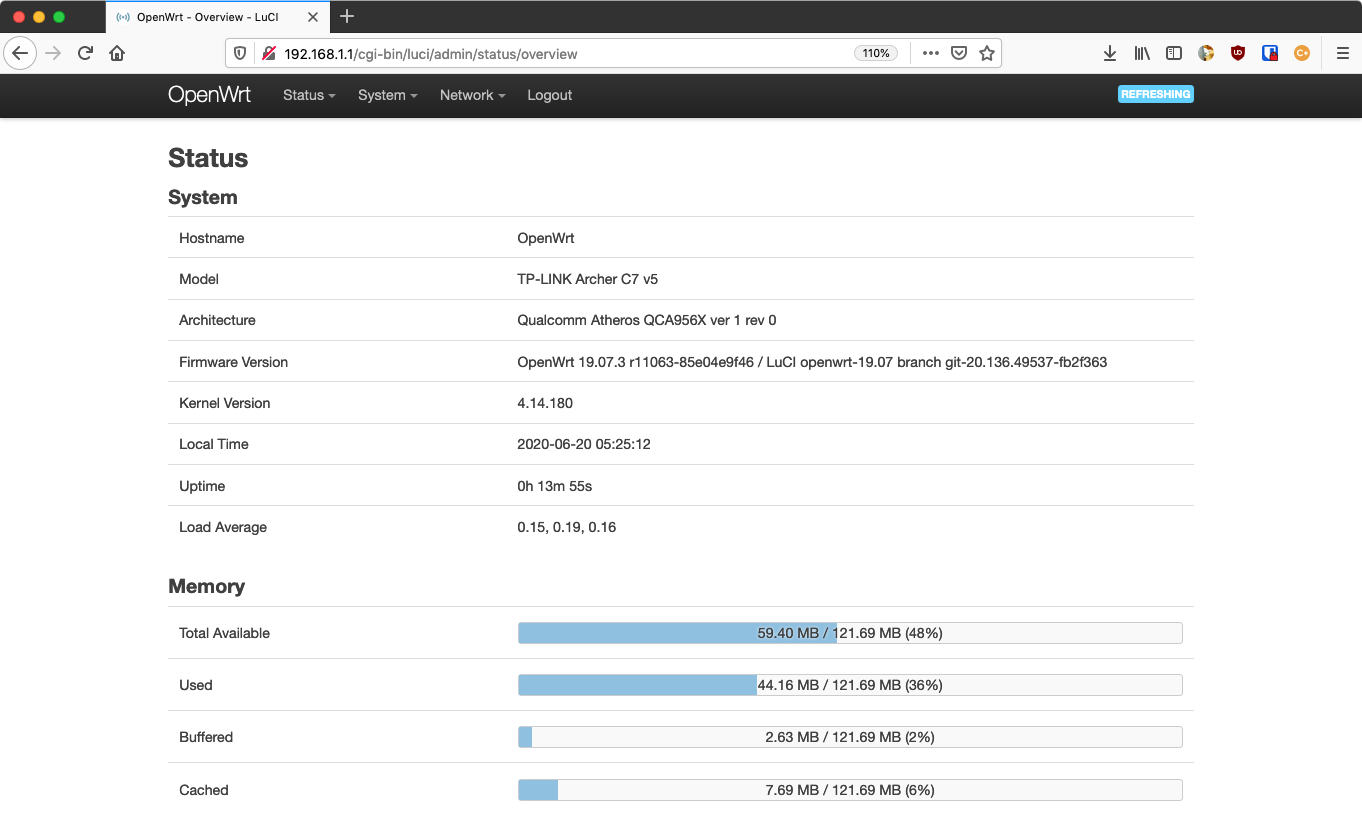Click the 'Kernel Version' row label
This screenshot has width=1362, height=838.
tap(225, 403)
